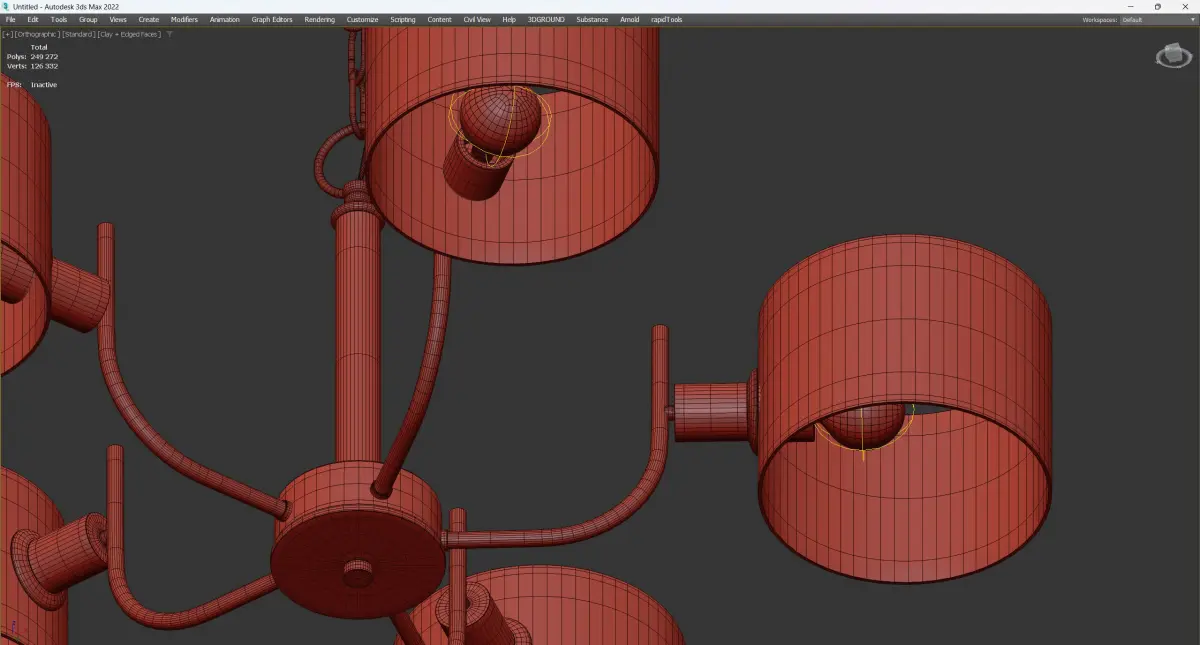Click the viewport filter funnel icon

[170, 34]
